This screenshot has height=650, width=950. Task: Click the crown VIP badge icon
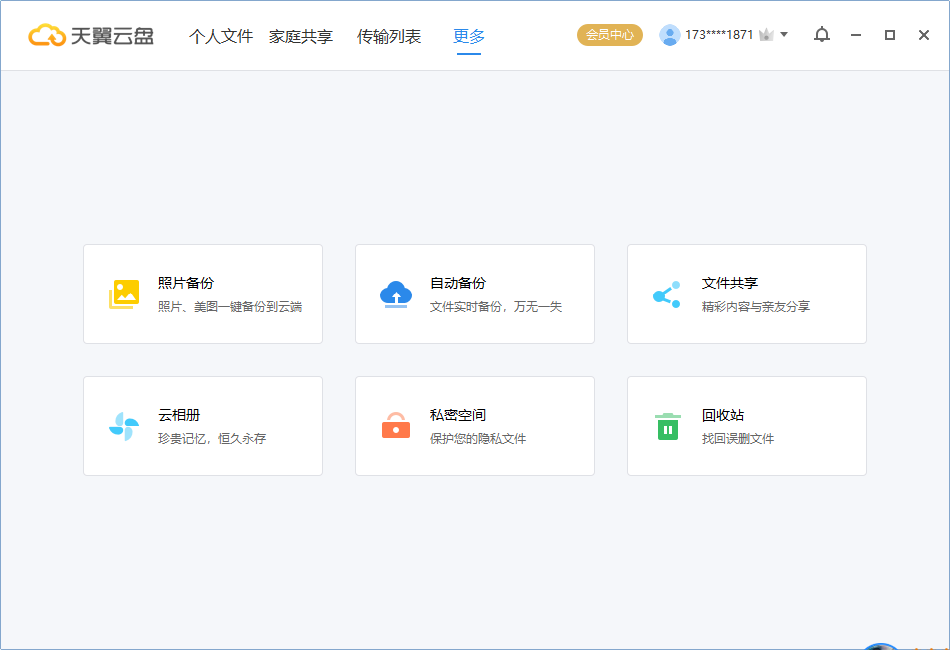point(766,35)
